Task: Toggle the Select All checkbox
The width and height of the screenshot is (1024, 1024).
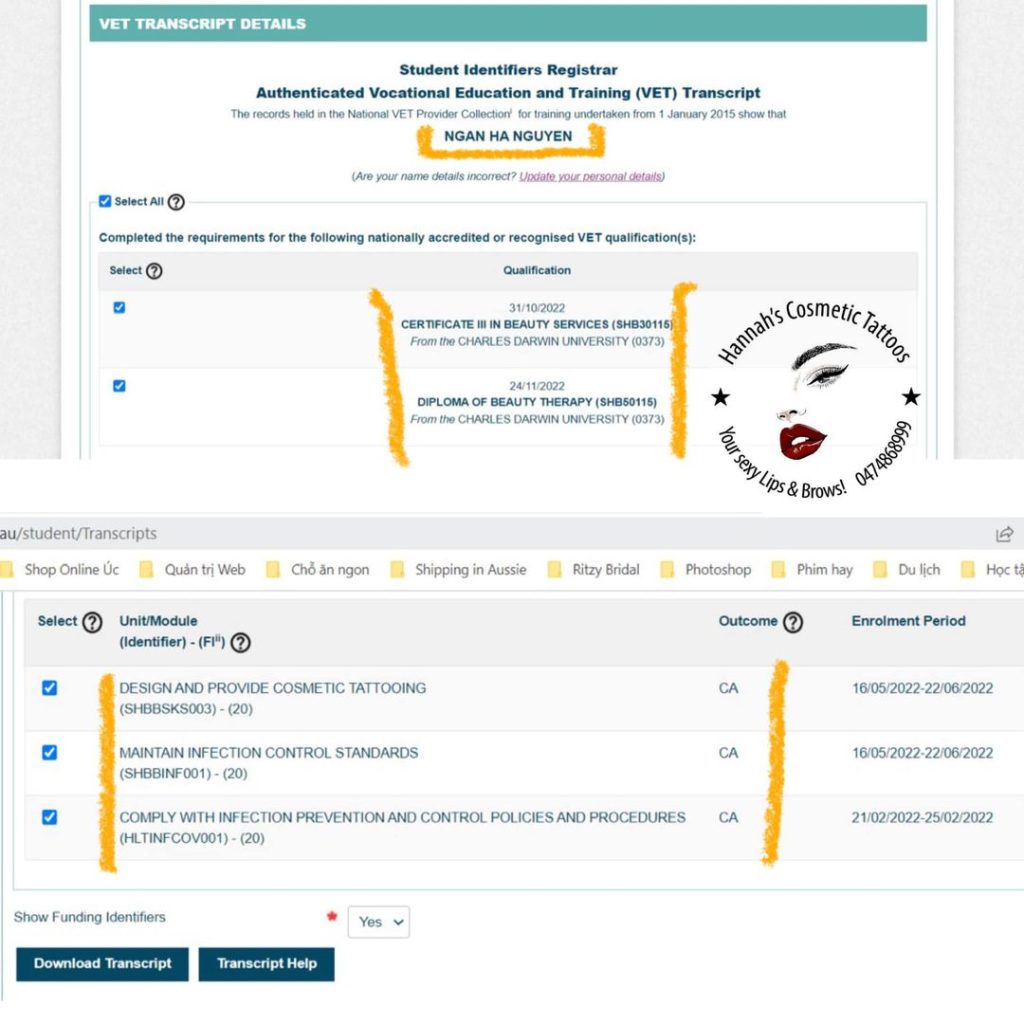Action: (105, 202)
